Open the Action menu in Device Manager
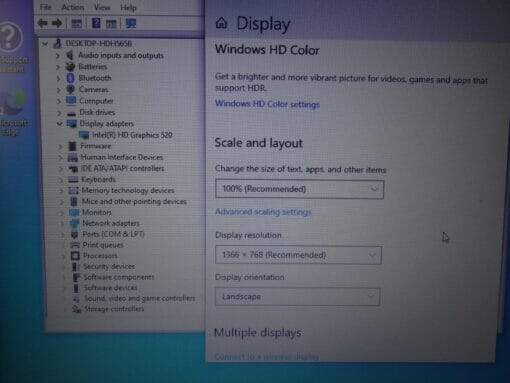 (73, 7)
